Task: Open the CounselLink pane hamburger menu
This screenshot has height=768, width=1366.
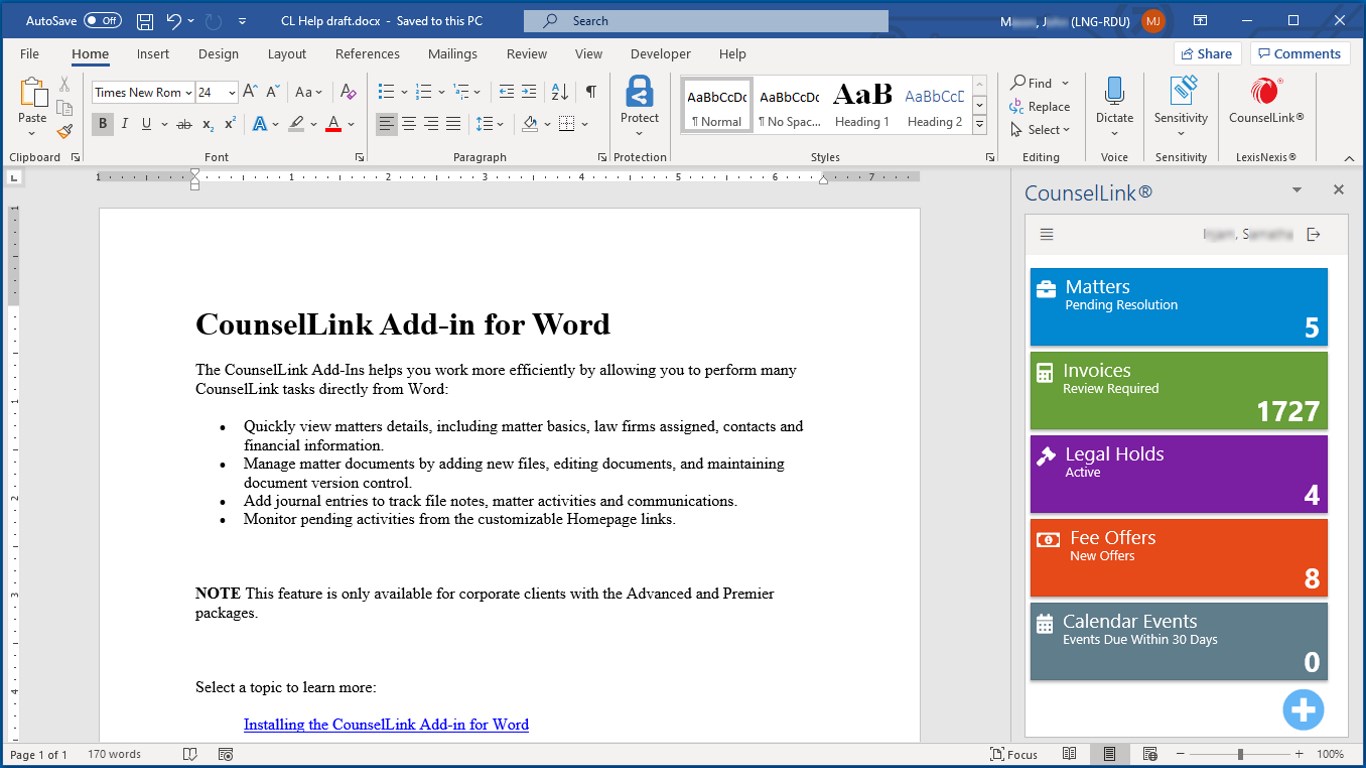Action: point(1047,234)
